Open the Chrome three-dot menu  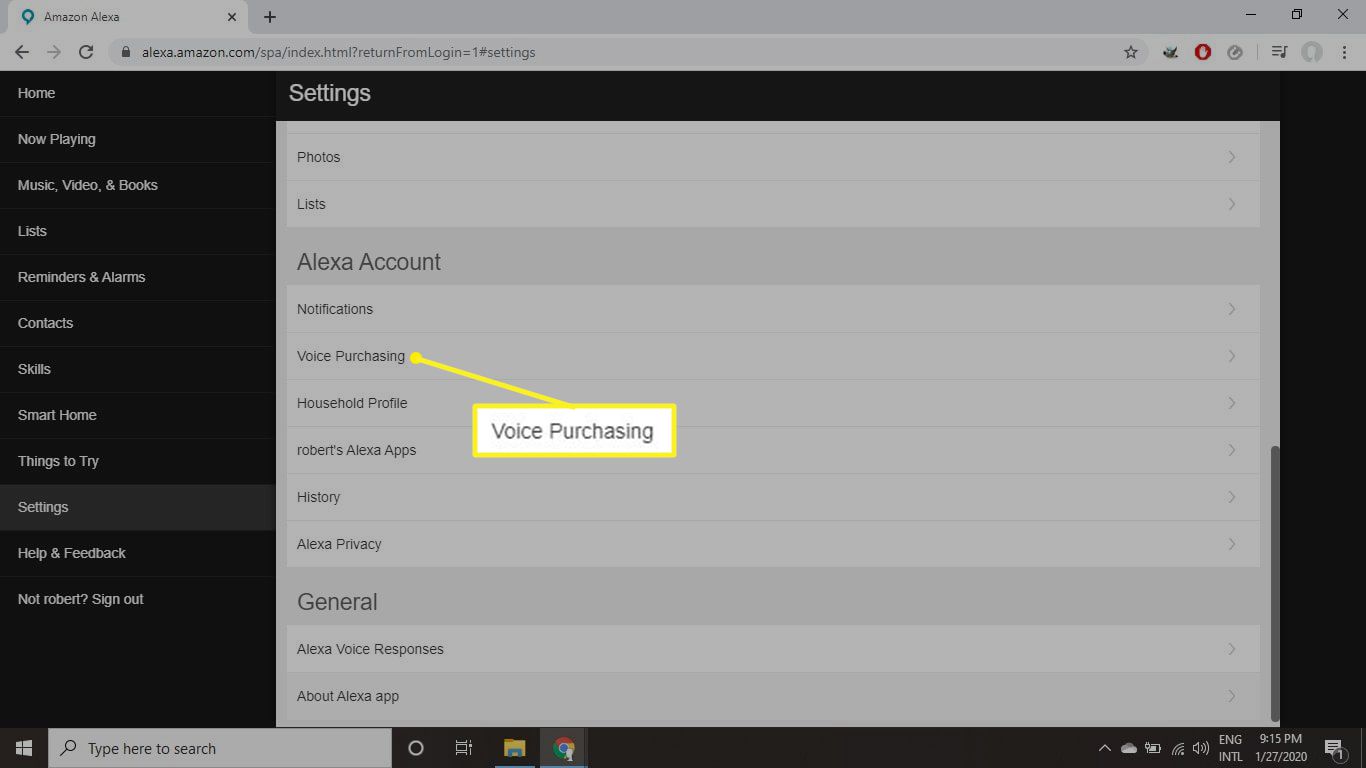(1345, 52)
